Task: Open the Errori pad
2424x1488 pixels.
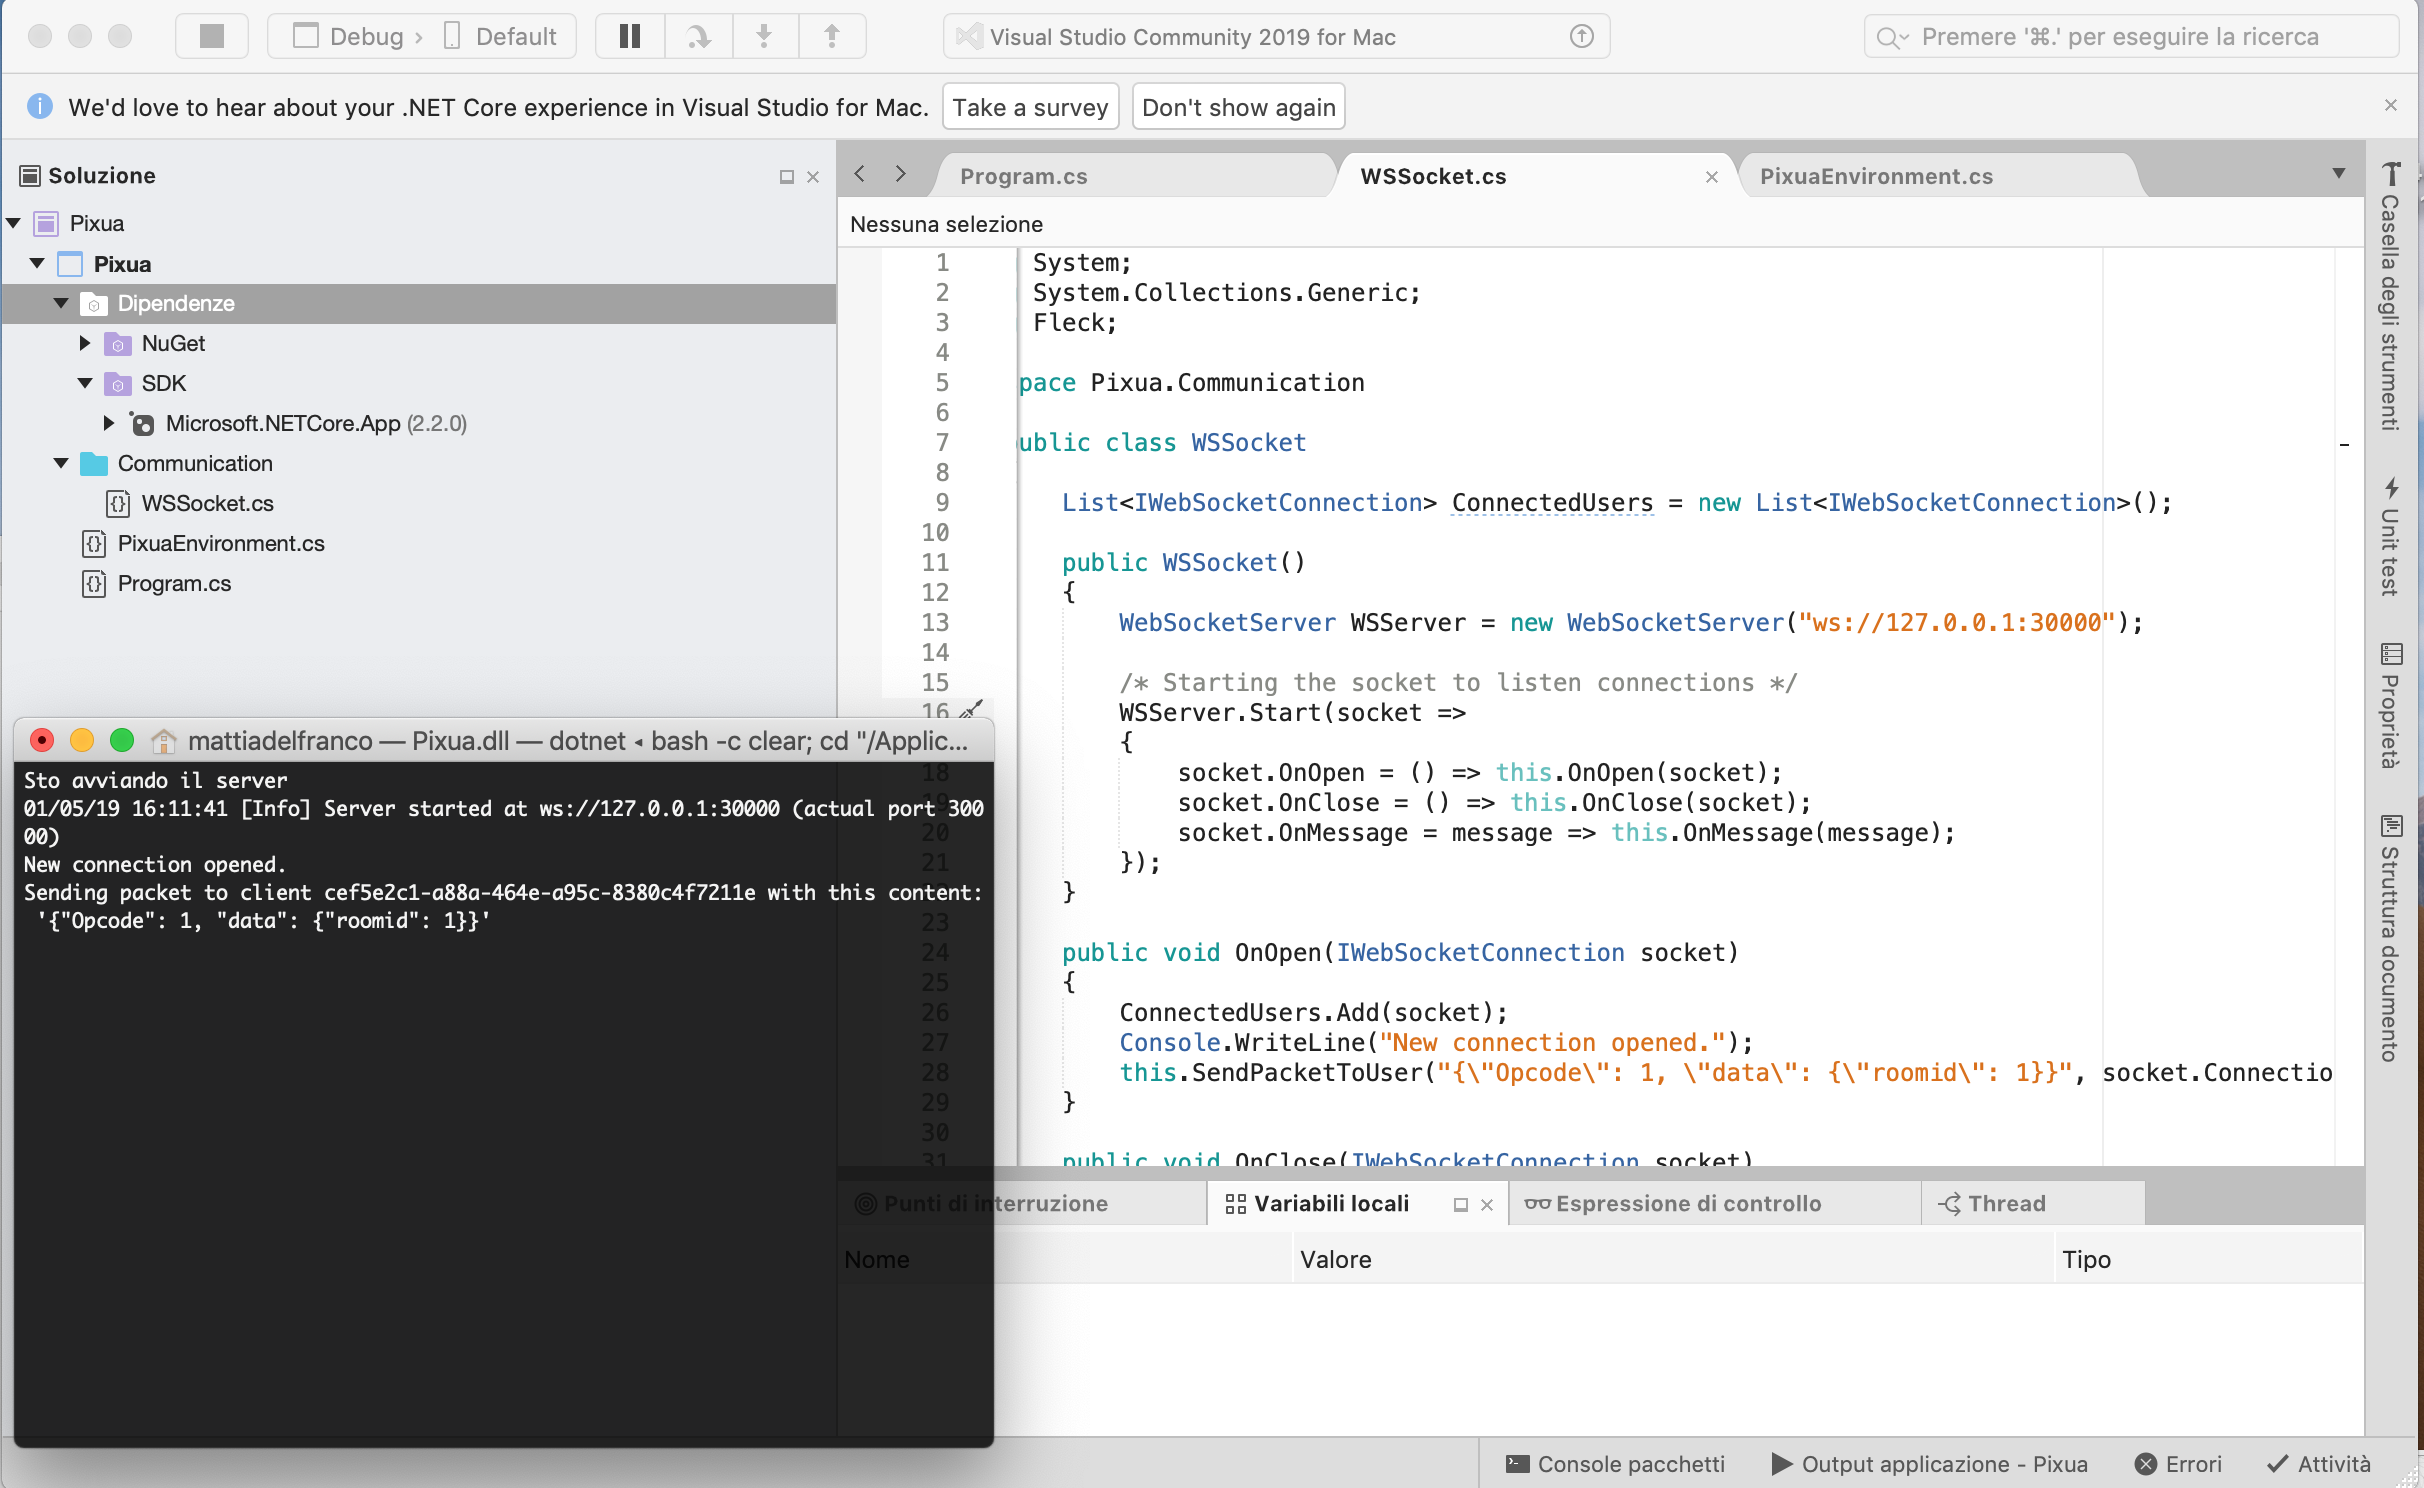Action: pyautogui.click(x=2178, y=1464)
